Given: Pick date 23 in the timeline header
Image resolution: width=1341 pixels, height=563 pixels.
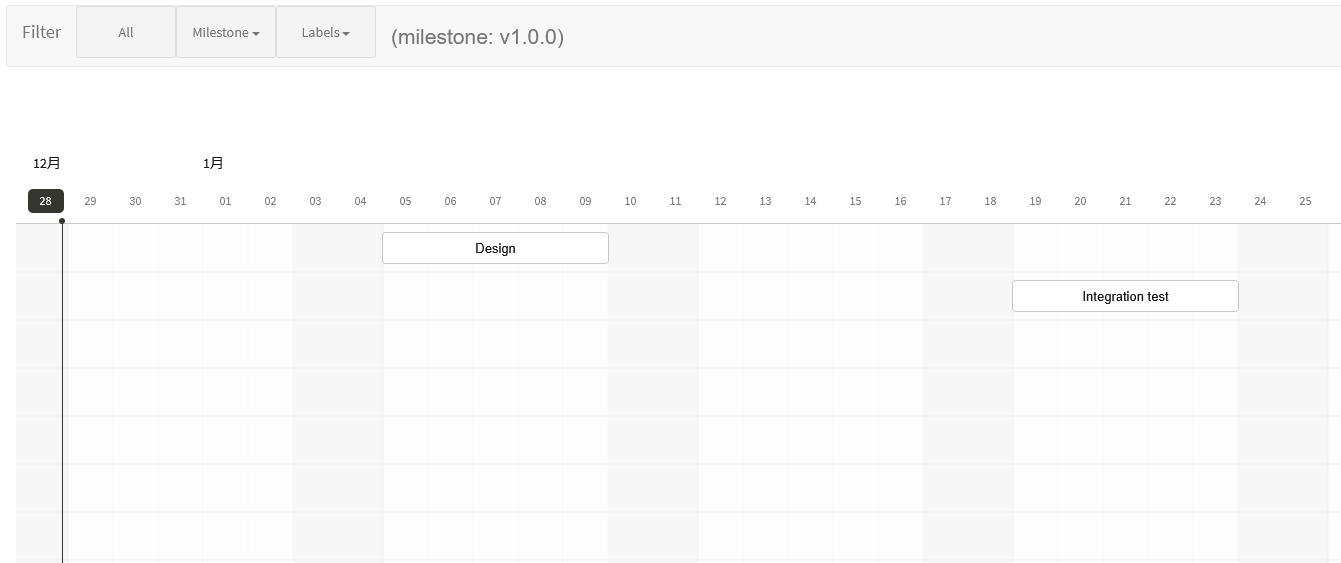Looking at the screenshot, I should click(x=1215, y=201).
